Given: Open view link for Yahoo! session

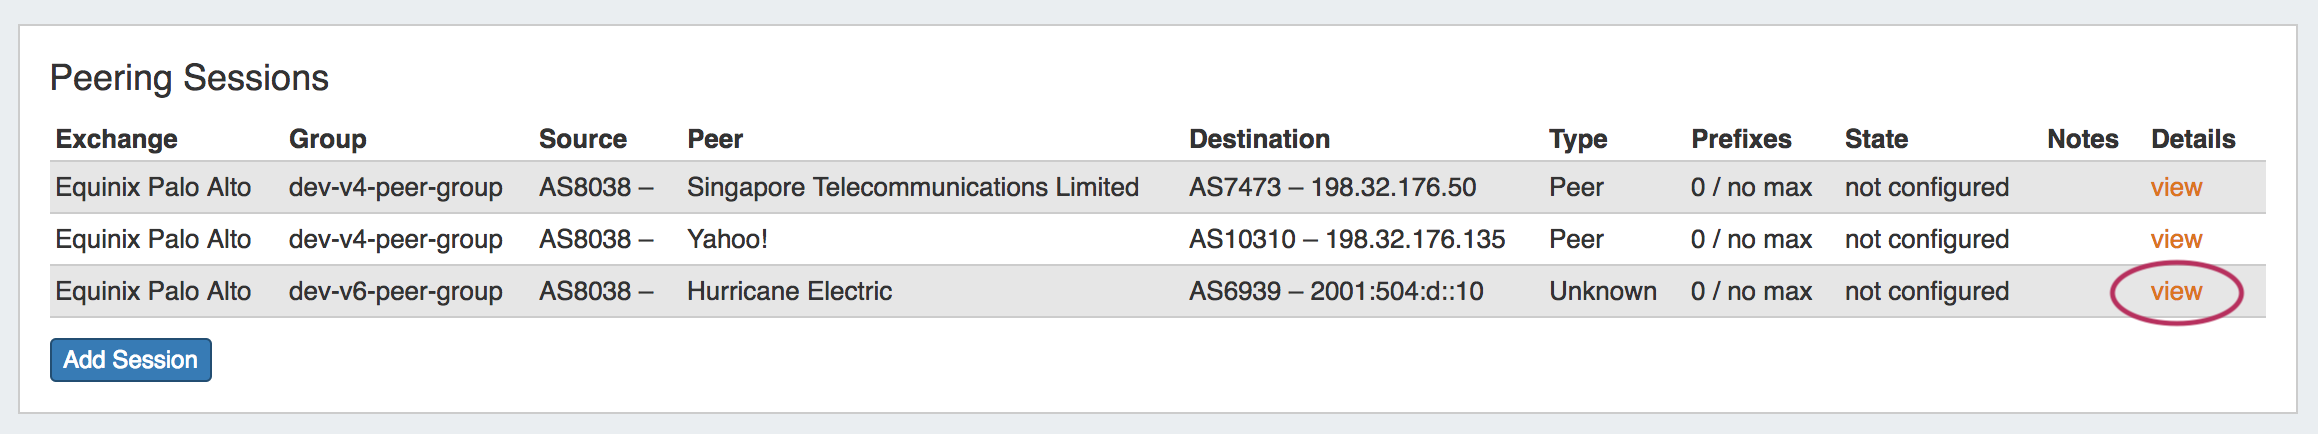Looking at the screenshot, I should [x=2176, y=240].
